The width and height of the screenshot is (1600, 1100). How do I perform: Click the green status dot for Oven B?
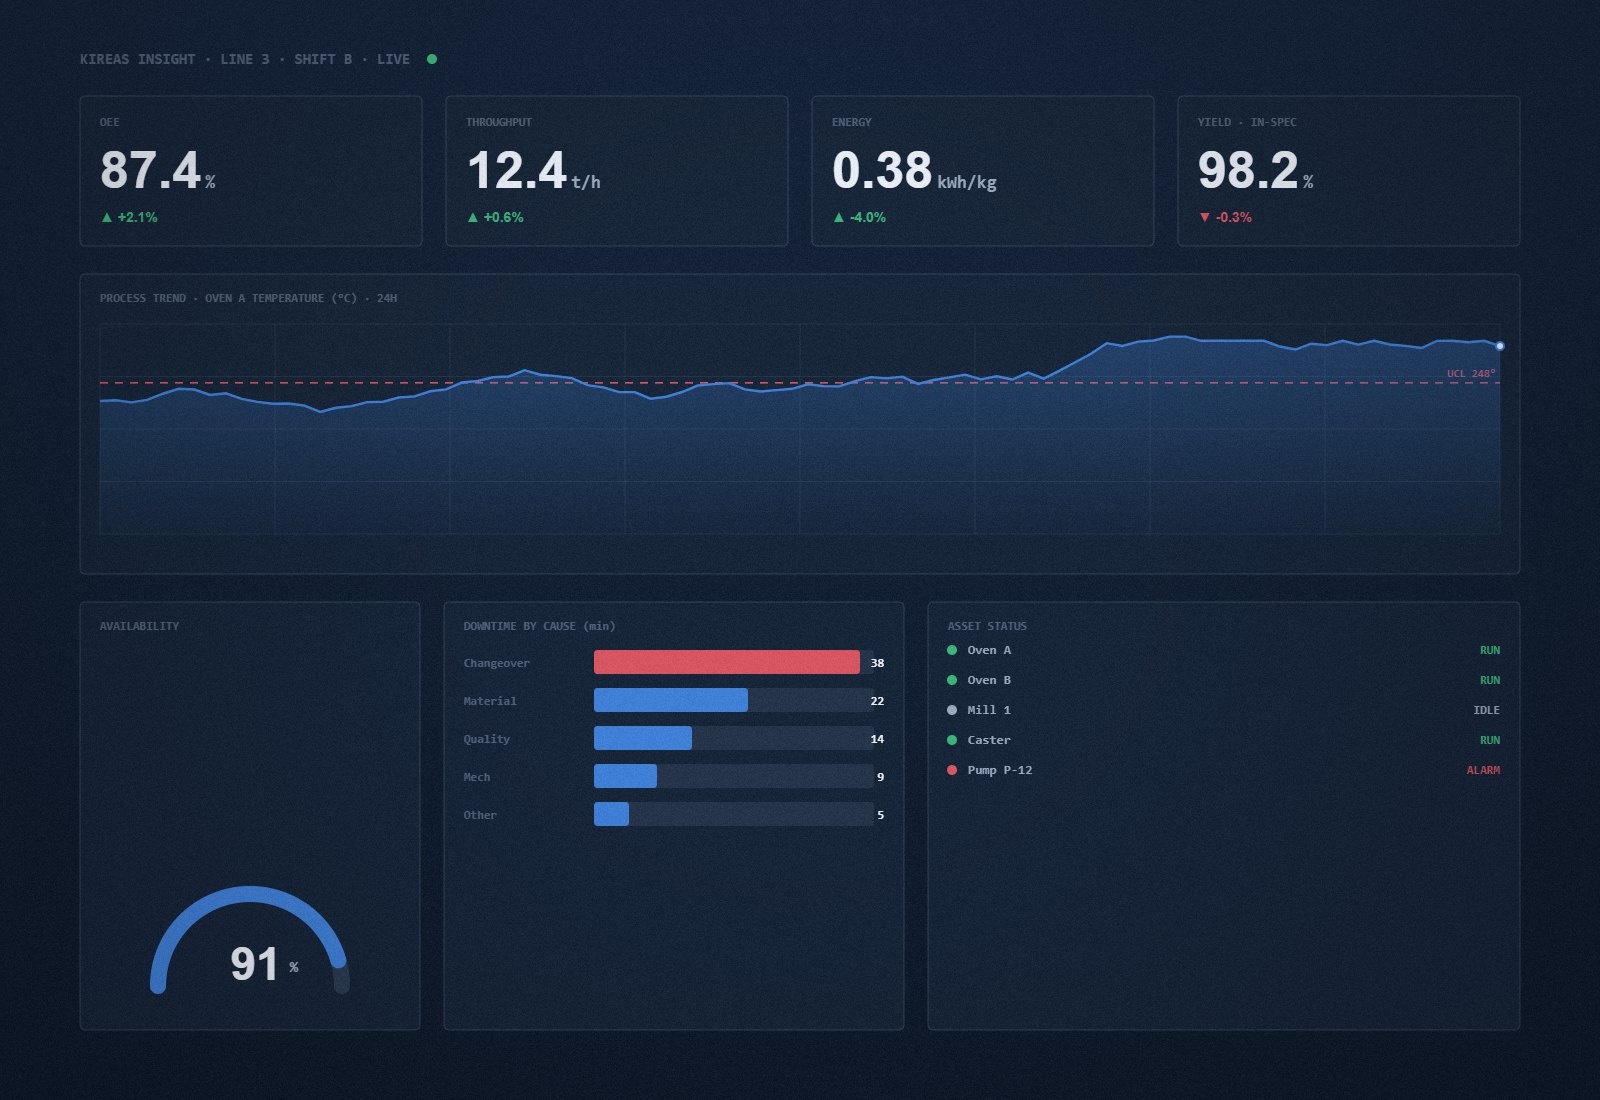952,680
